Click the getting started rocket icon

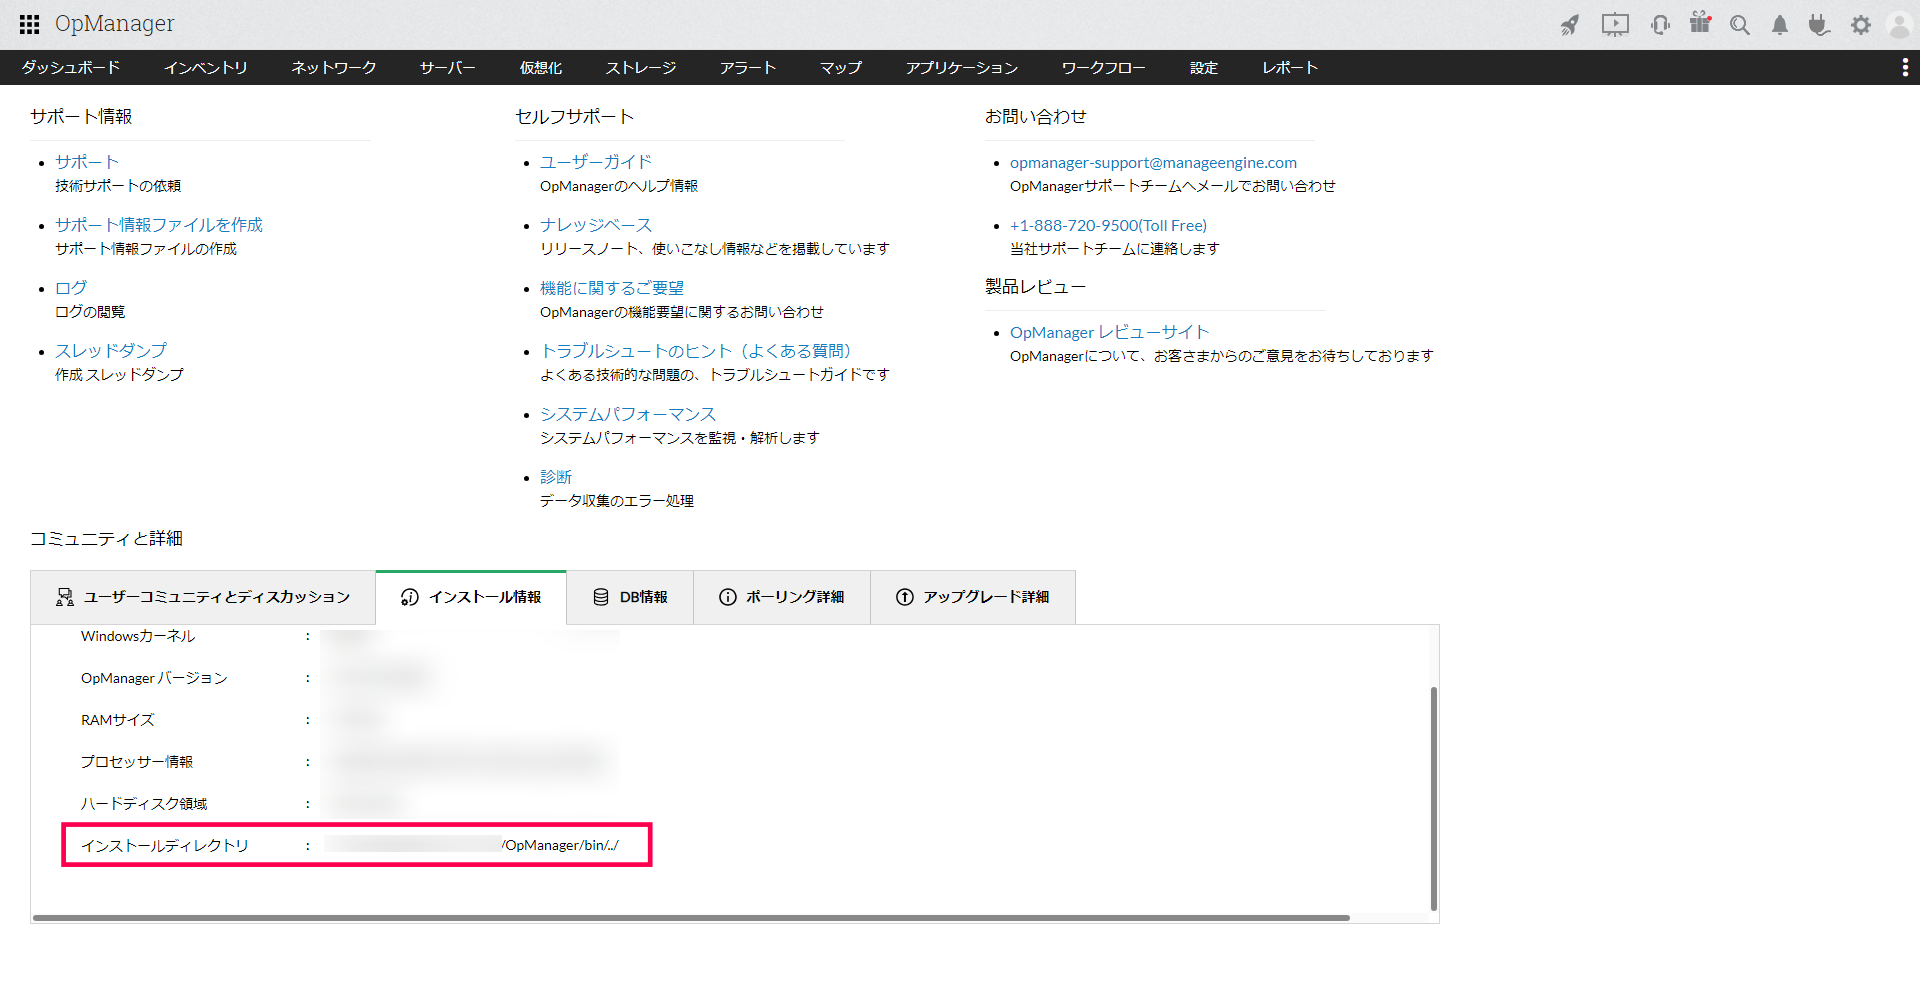pyautogui.click(x=1570, y=25)
